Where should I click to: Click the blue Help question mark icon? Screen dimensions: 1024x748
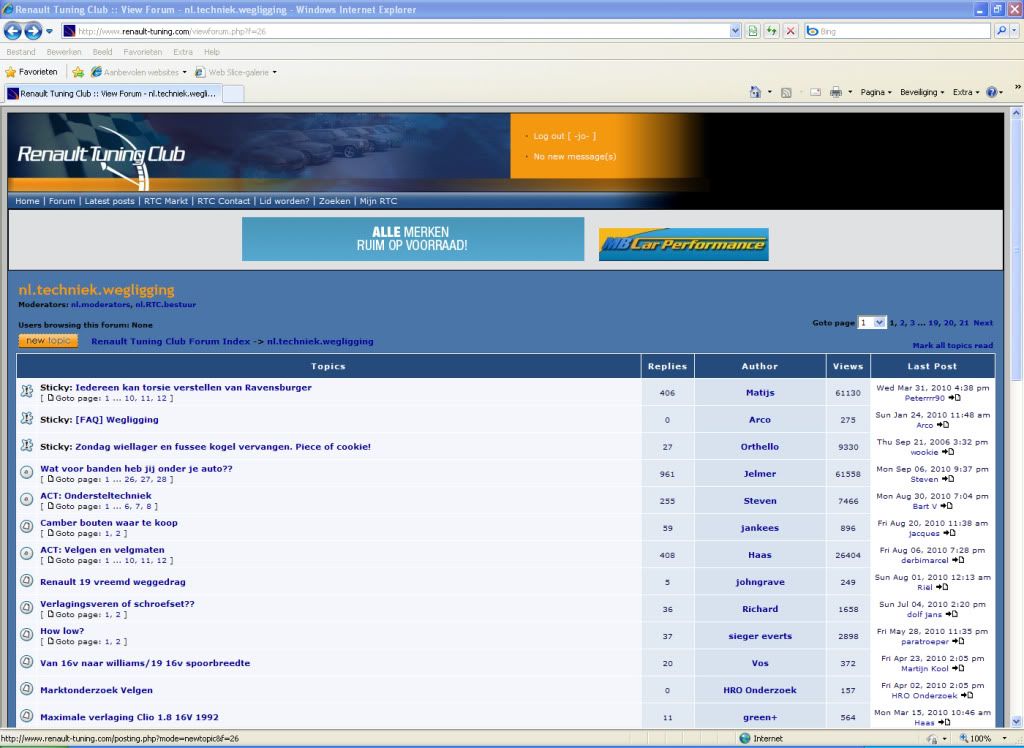click(x=991, y=92)
